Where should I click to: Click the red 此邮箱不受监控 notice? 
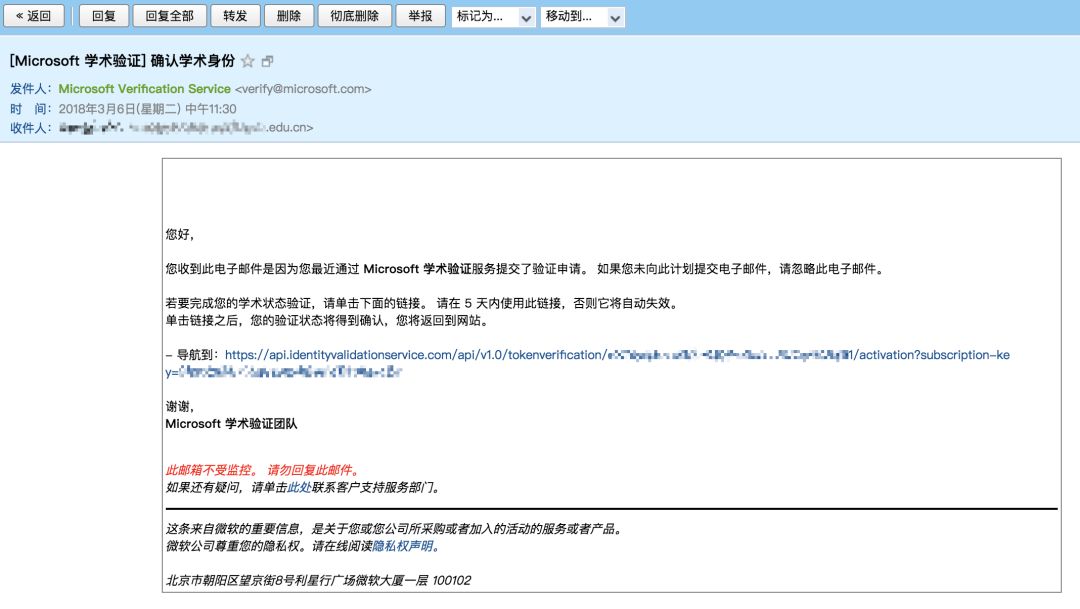point(262,471)
